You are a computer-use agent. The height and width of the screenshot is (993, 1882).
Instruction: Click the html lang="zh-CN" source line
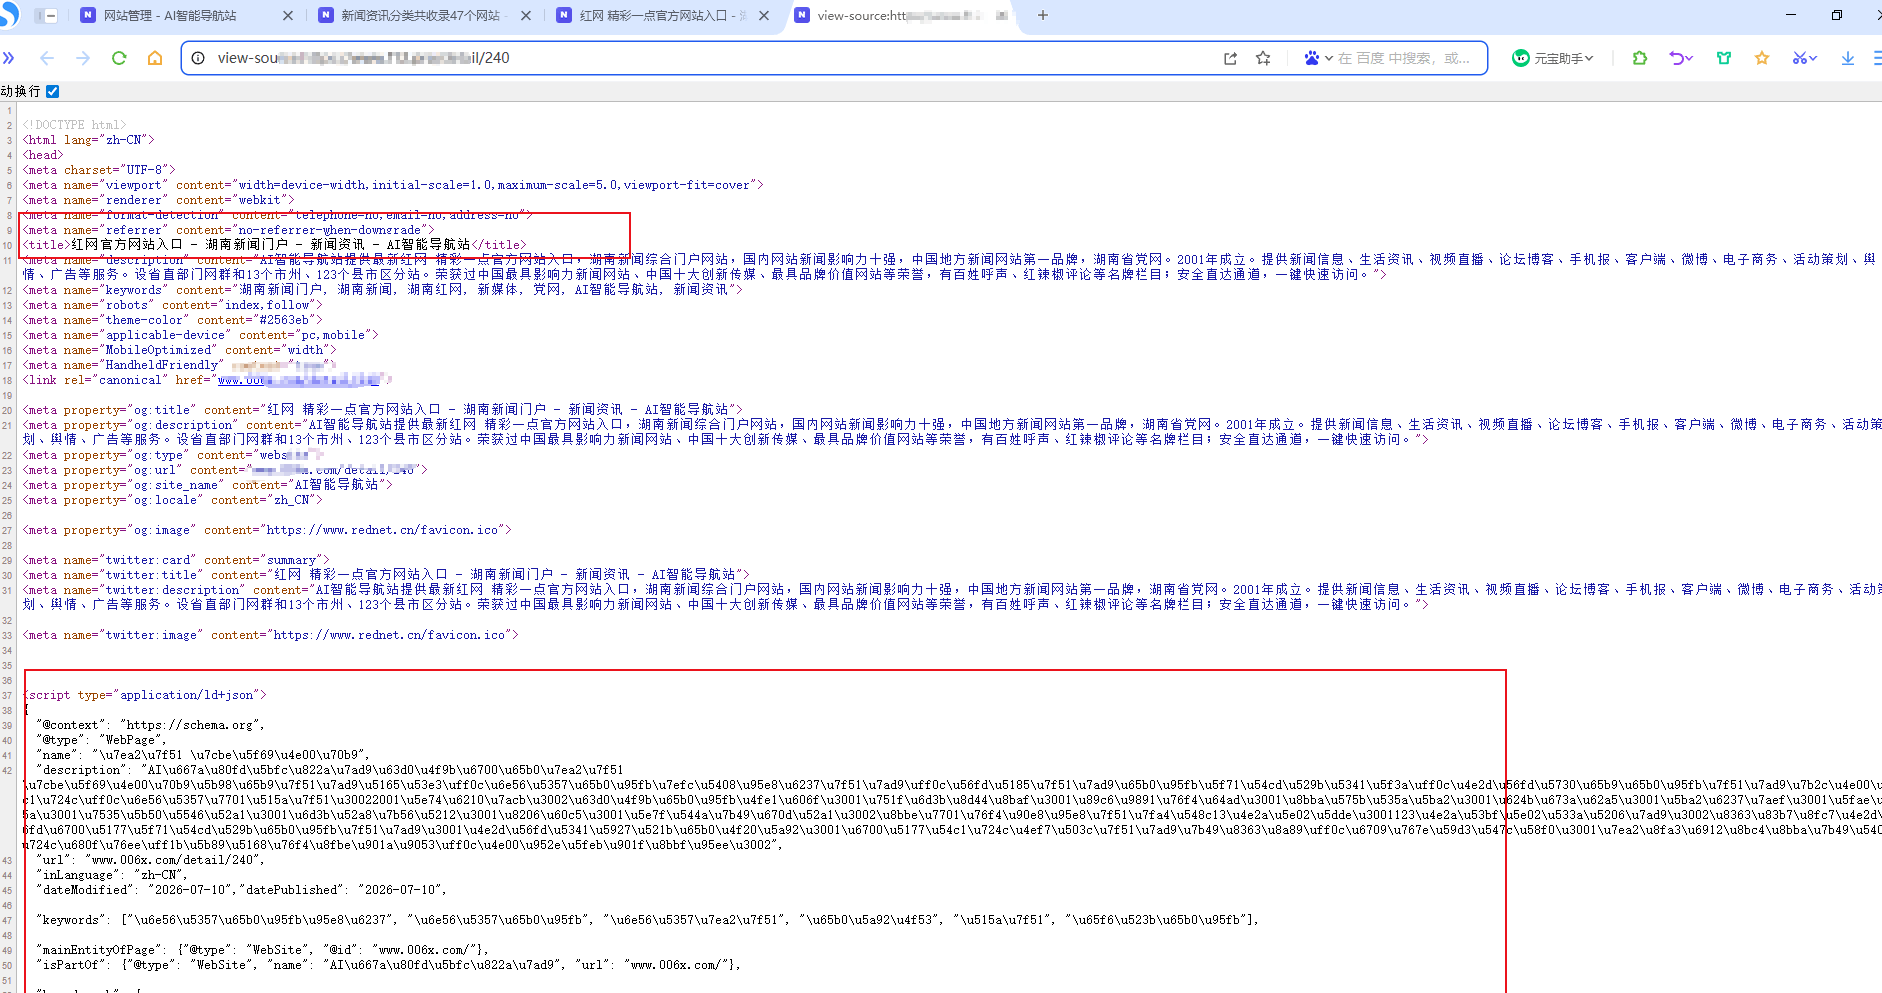[x=89, y=140]
